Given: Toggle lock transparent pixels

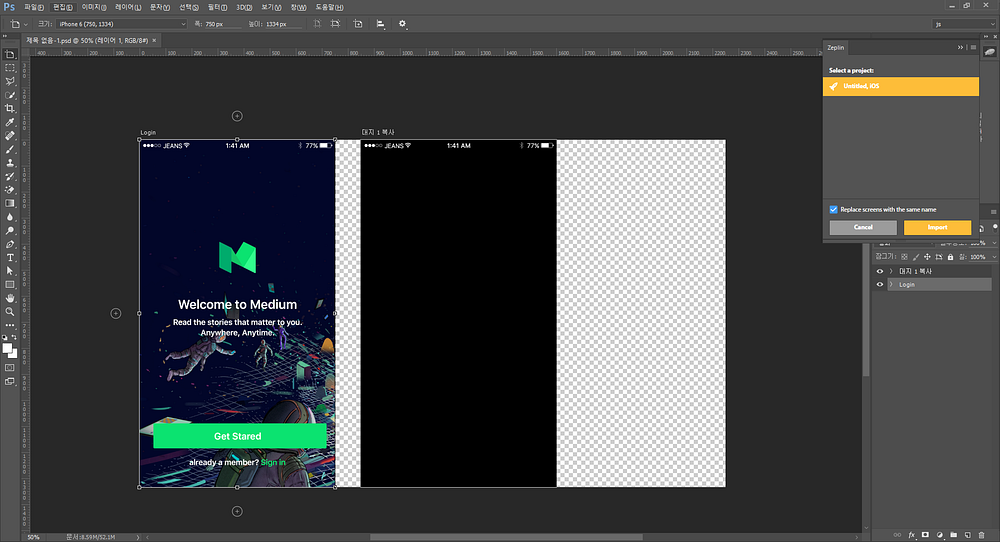Looking at the screenshot, I should [904, 257].
